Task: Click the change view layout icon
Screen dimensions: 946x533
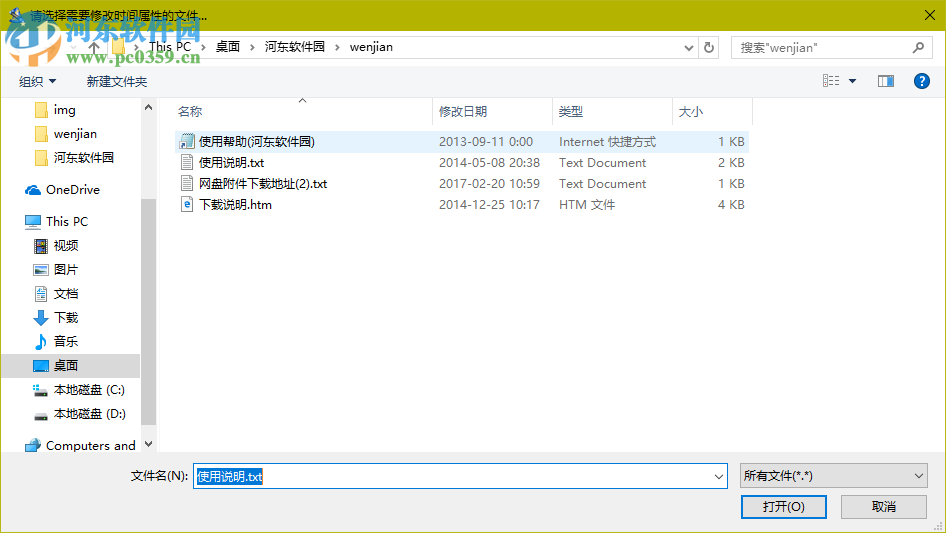Action: [x=831, y=81]
